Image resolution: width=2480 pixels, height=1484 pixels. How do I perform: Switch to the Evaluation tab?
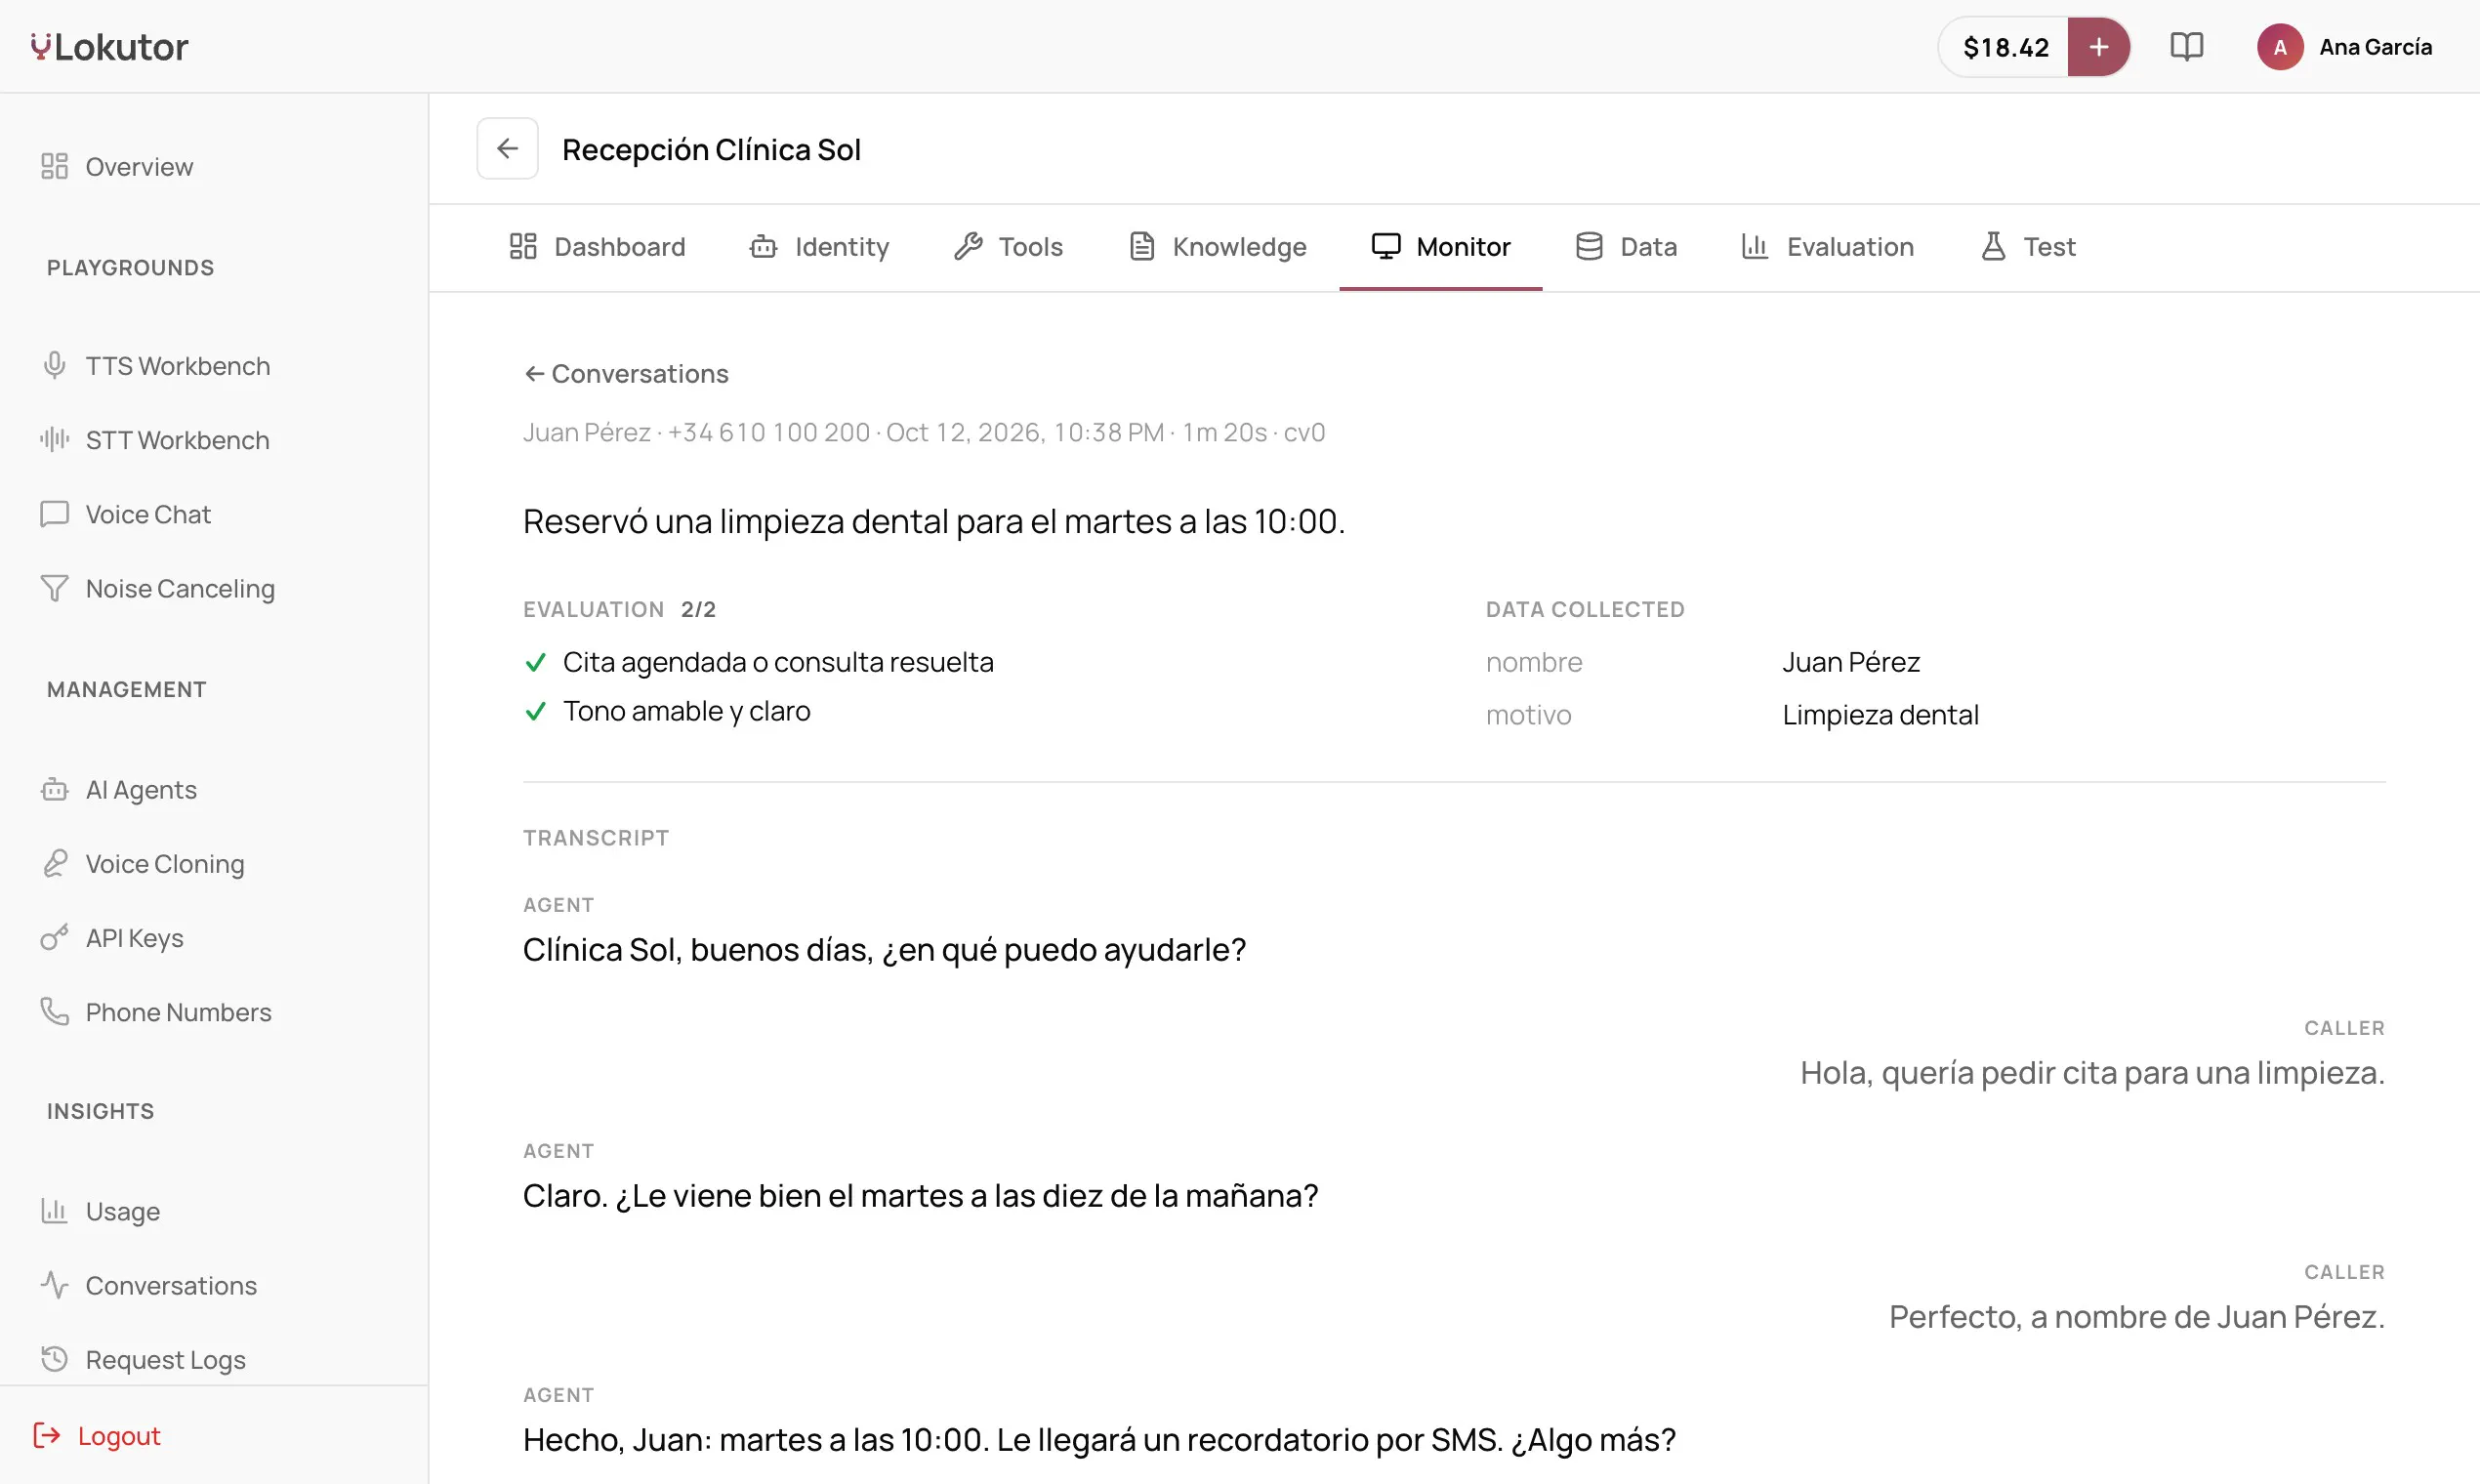[x=1828, y=247]
